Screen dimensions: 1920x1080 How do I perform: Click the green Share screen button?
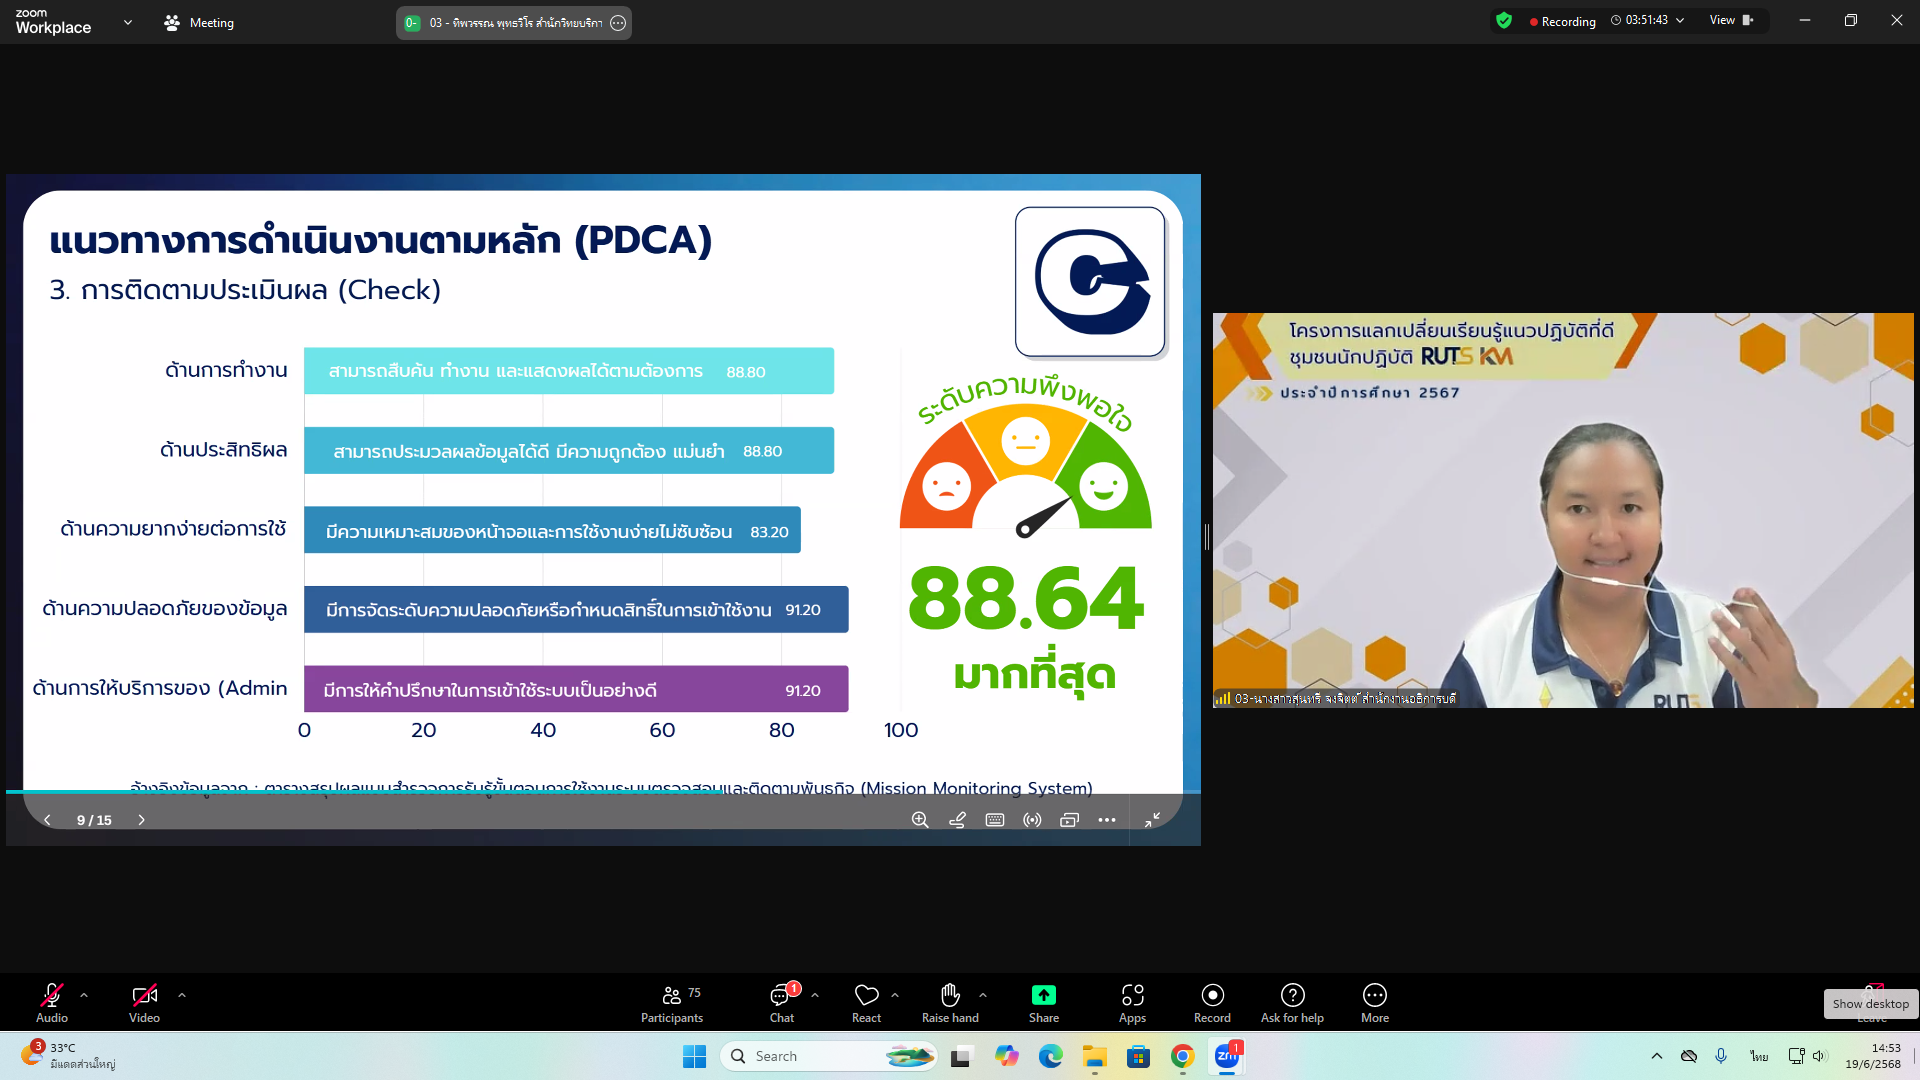pyautogui.click(x=1043, y=1002)
